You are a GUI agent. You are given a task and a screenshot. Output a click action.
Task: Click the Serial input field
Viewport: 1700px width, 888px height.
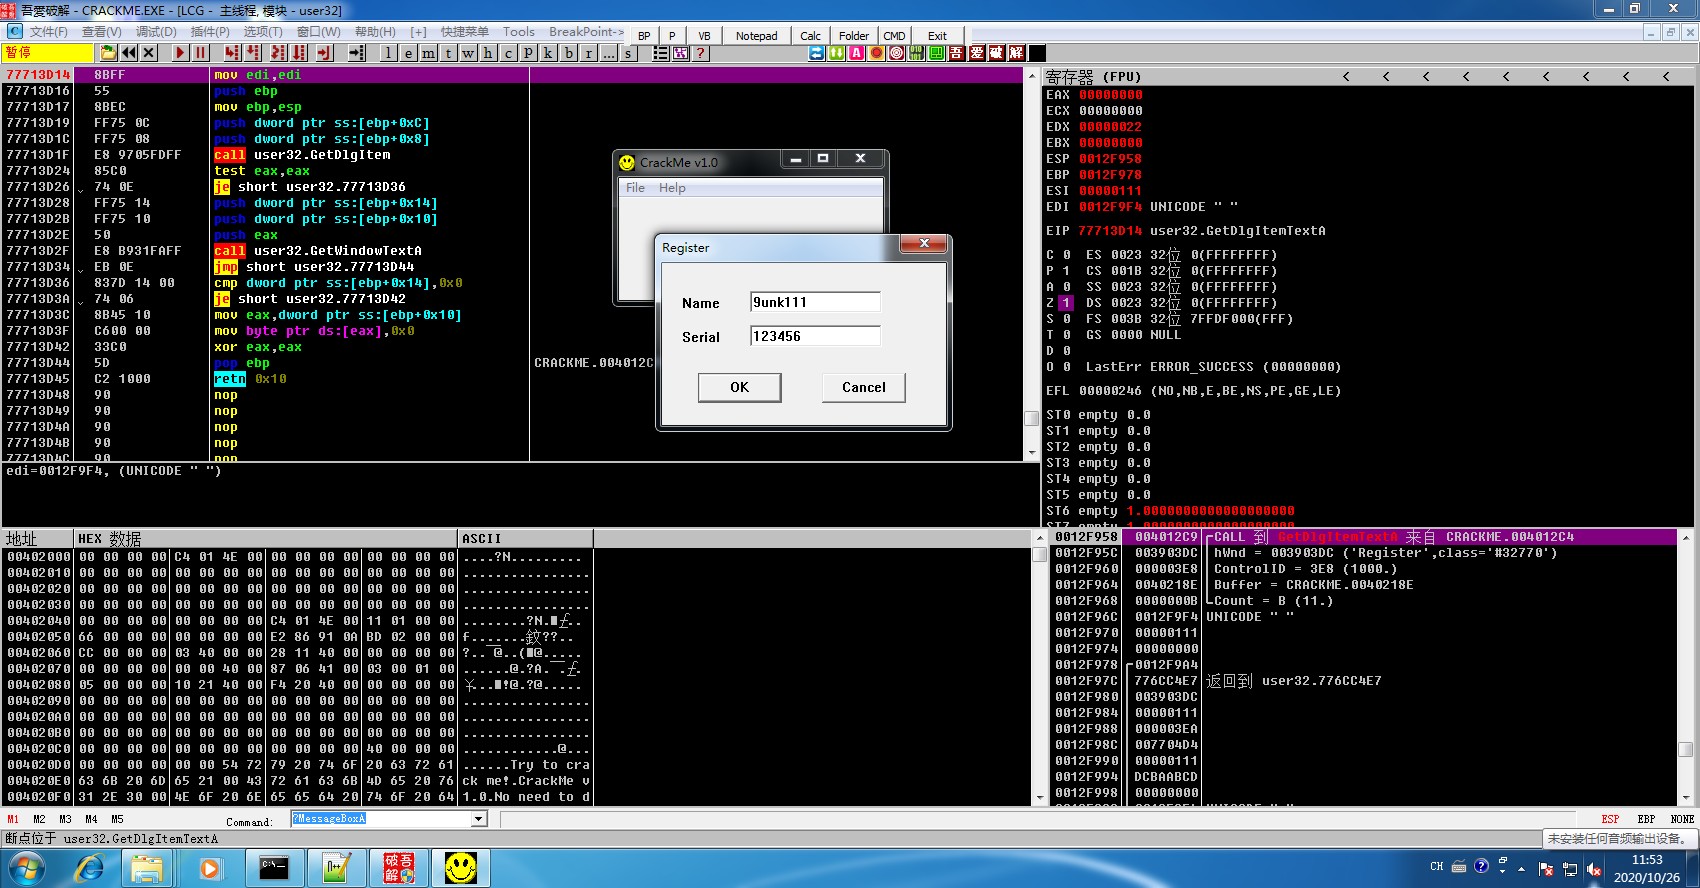[815, 336]
